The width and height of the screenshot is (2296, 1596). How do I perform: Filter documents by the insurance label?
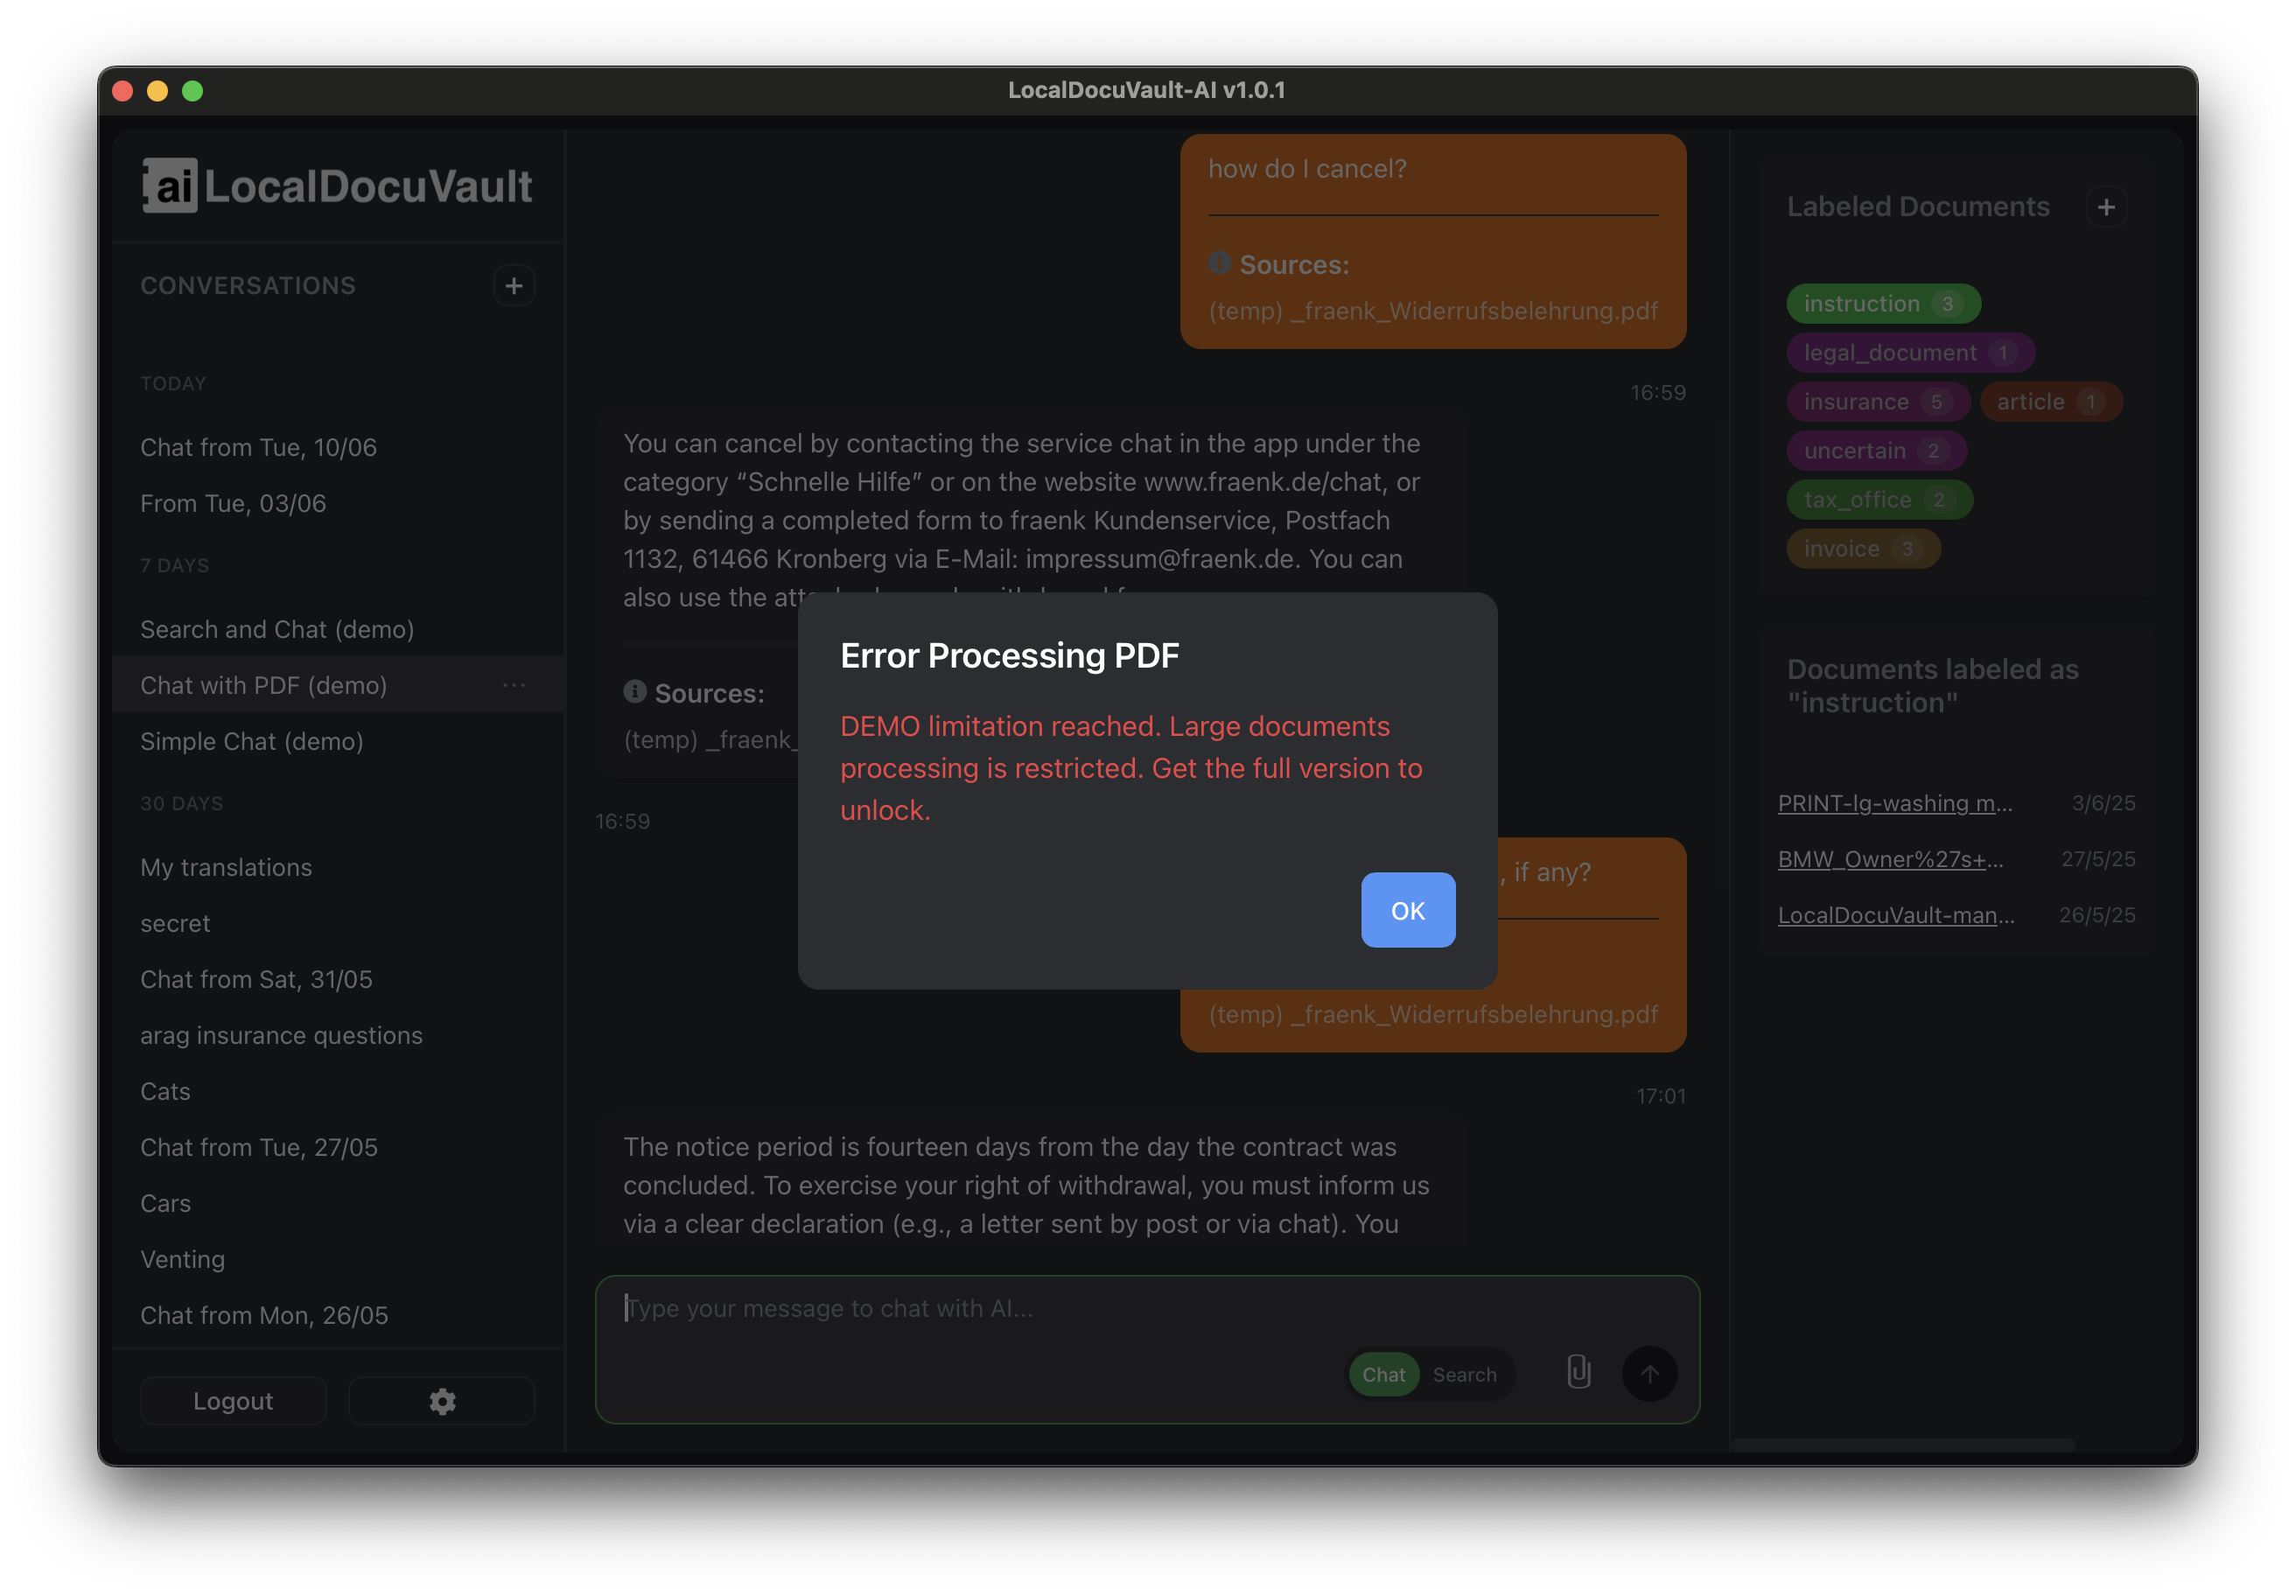click(x=1877, y=402)
